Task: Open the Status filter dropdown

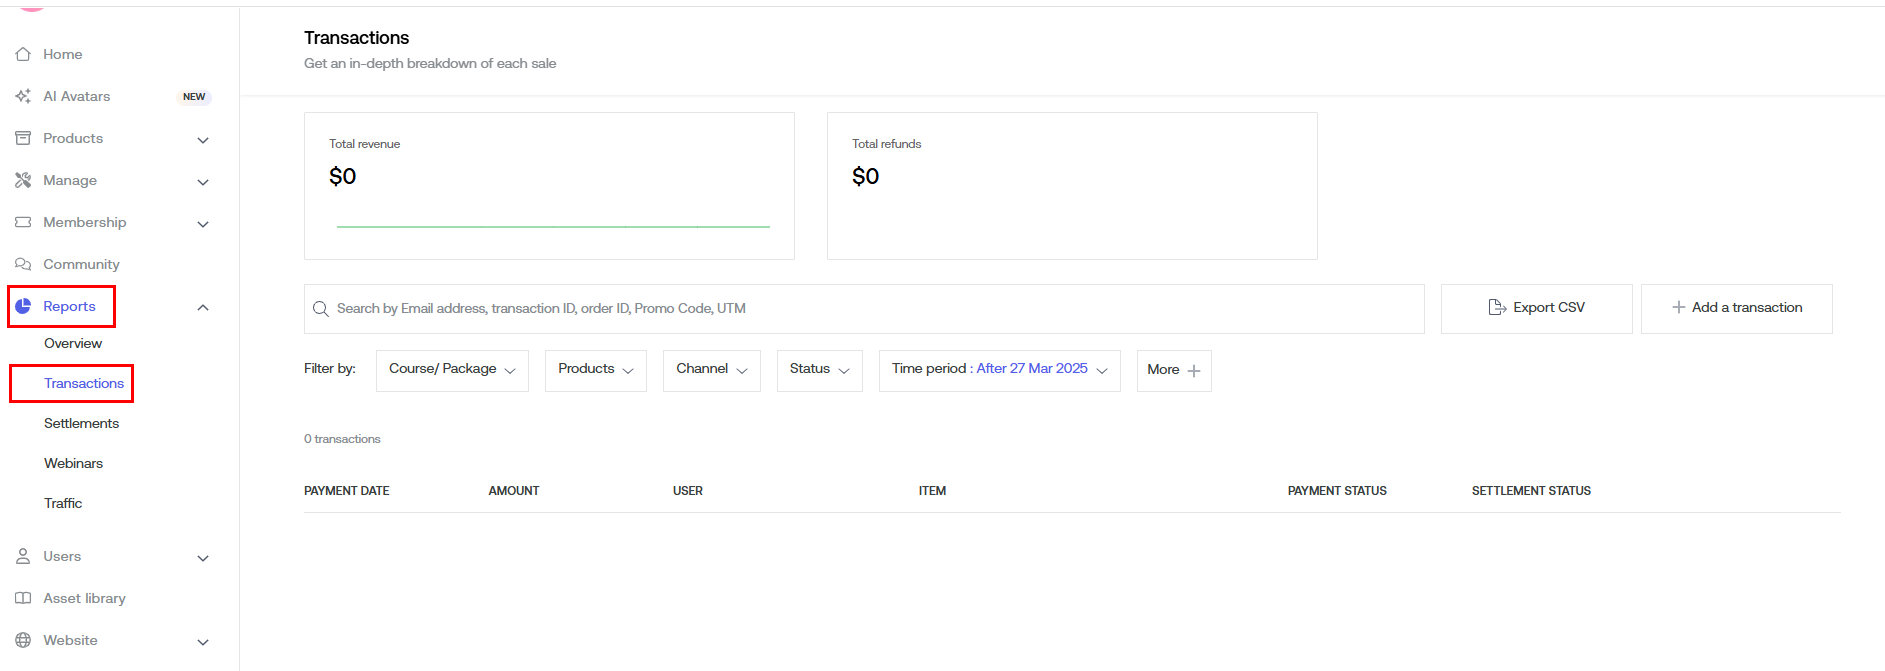Action: pyautogui.click(x=819, y=370)
